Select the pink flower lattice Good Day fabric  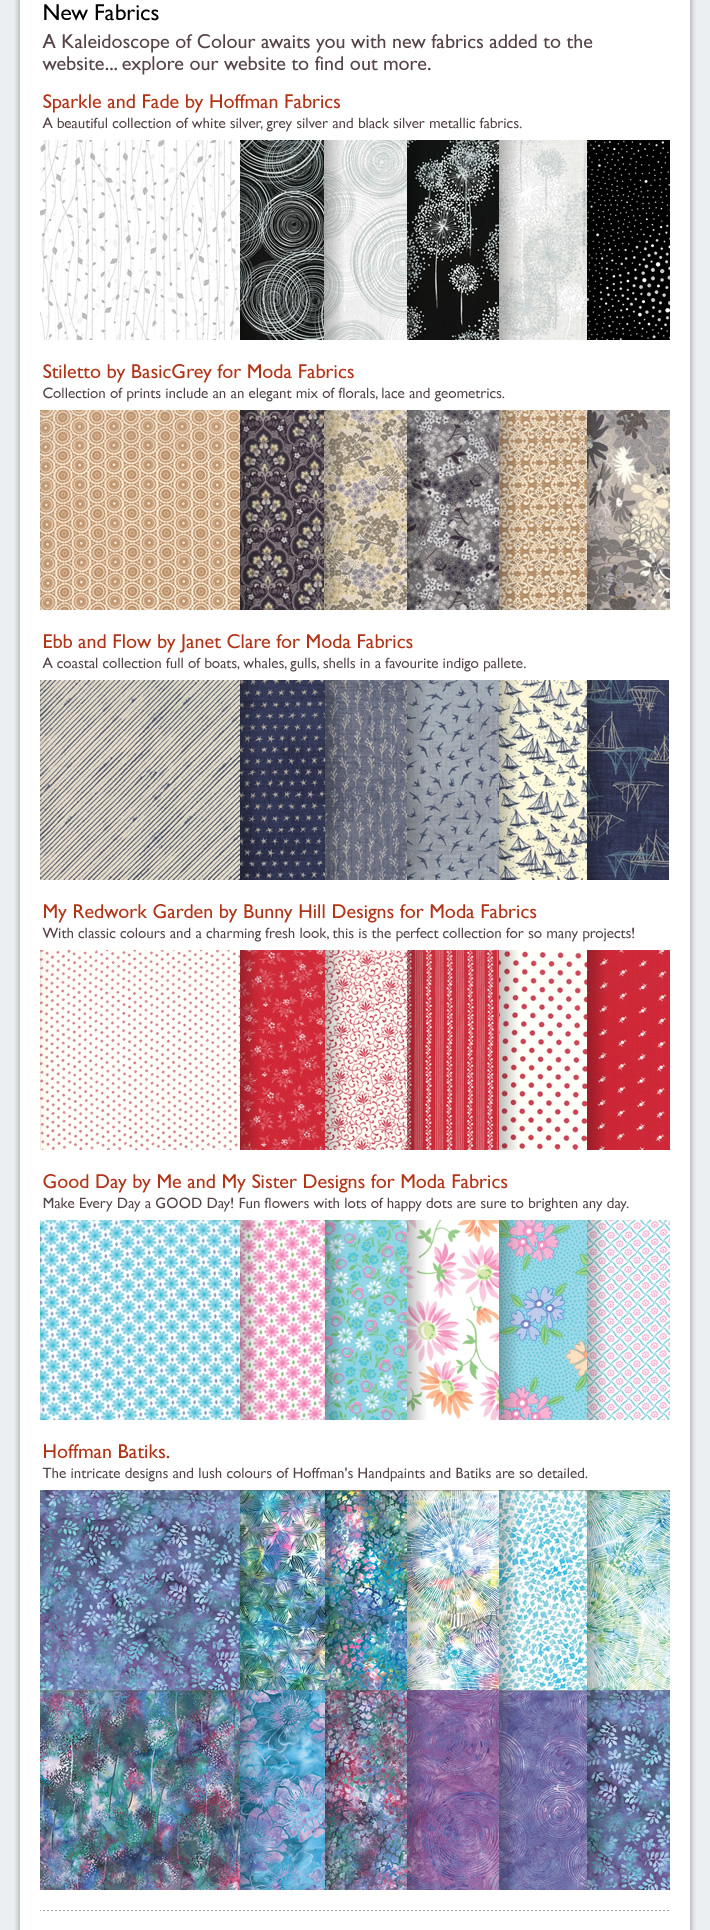(282, 1320)
